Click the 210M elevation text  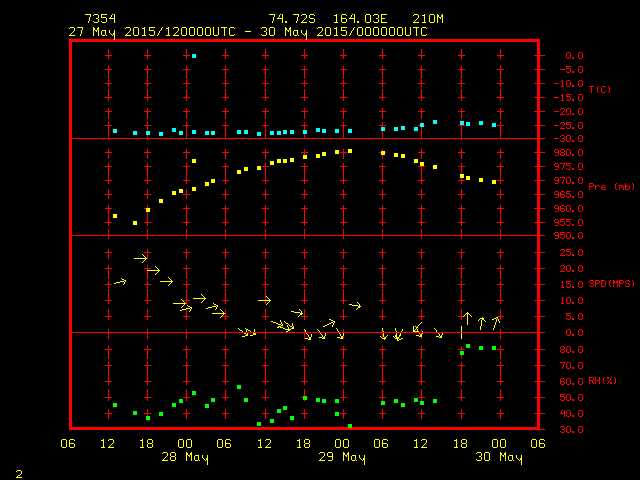tap(411, 19)
